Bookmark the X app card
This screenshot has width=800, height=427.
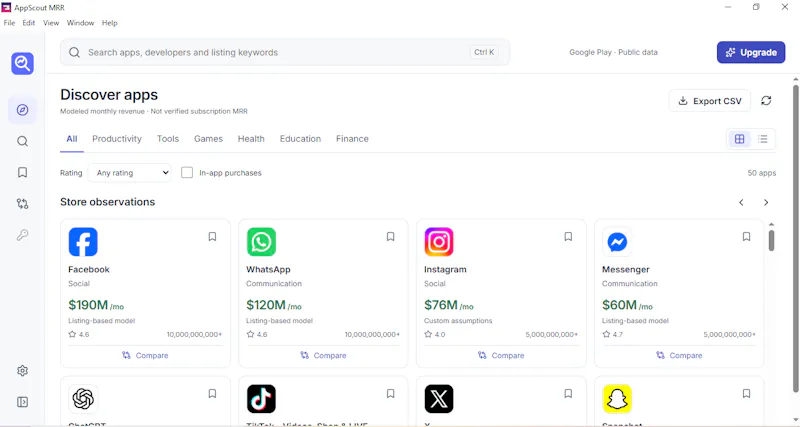pos(568,394)
